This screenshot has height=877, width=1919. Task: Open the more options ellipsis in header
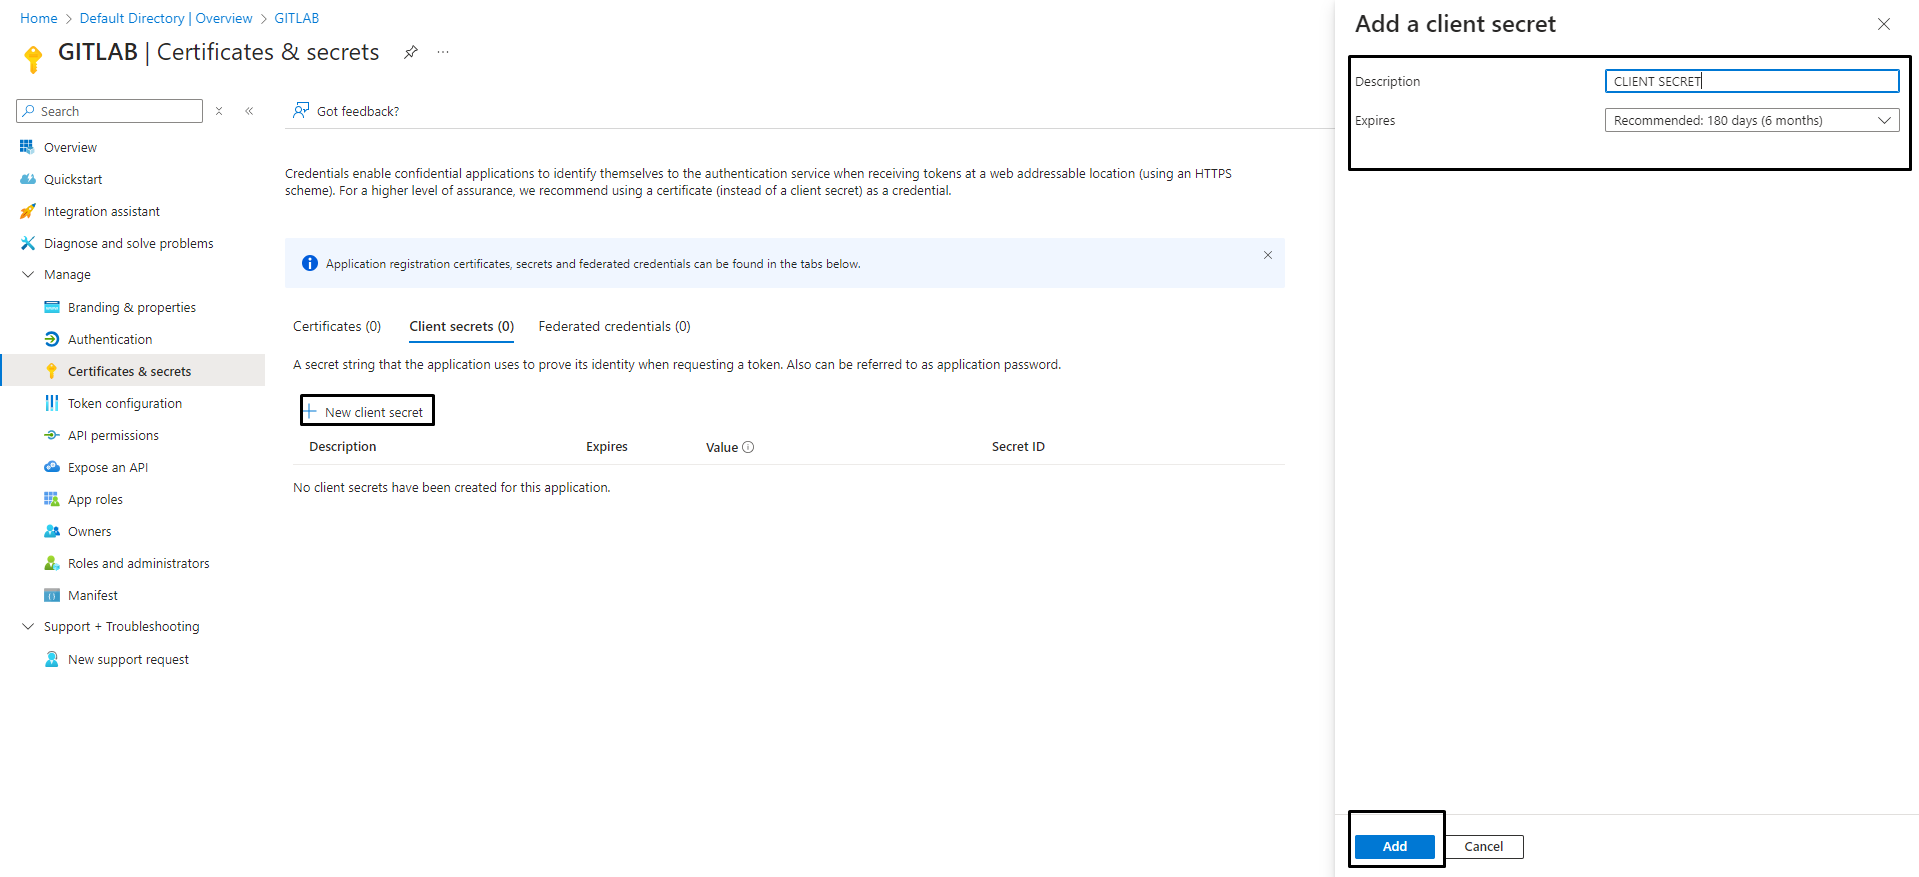point(443,53)
